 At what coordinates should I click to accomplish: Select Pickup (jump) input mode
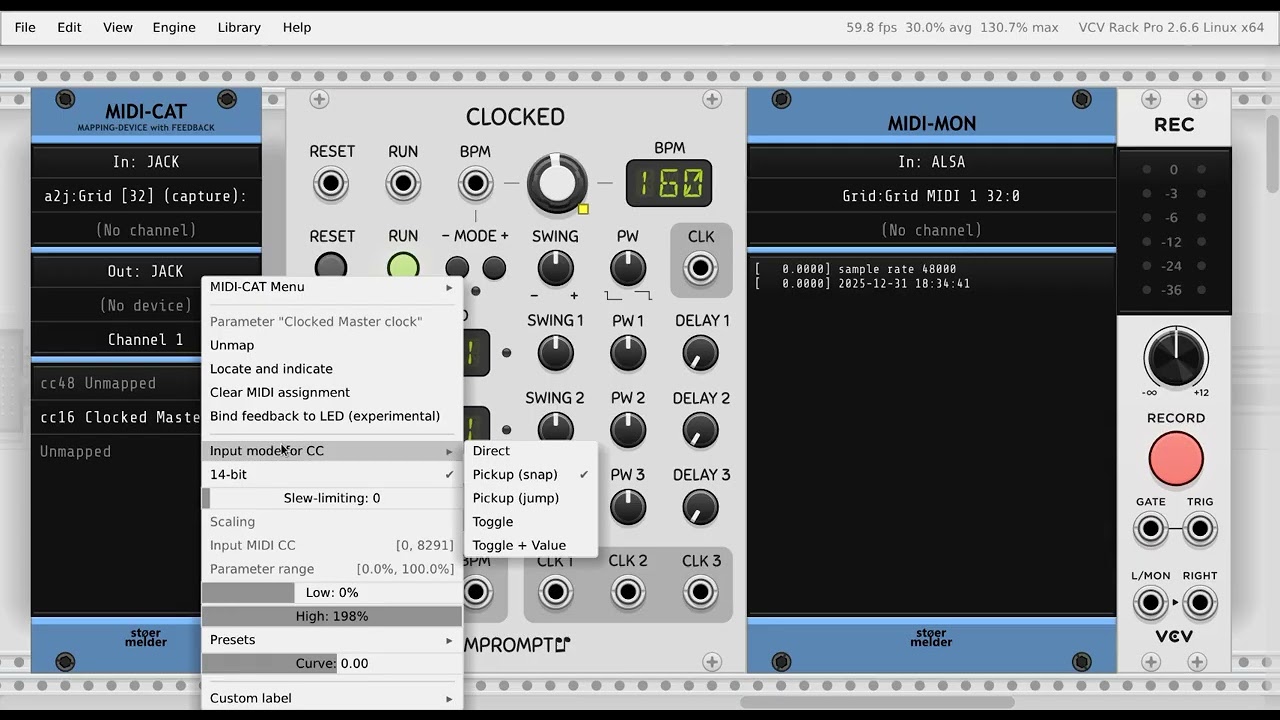(531, 498)
